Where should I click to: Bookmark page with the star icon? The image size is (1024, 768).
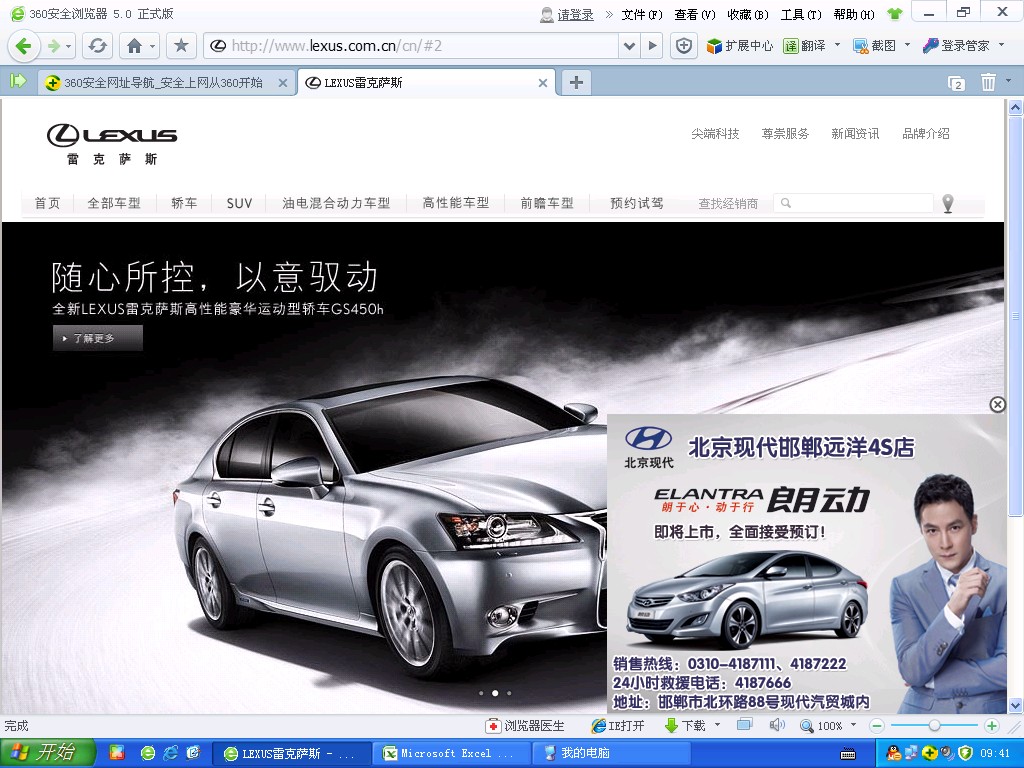pos(181,46)
